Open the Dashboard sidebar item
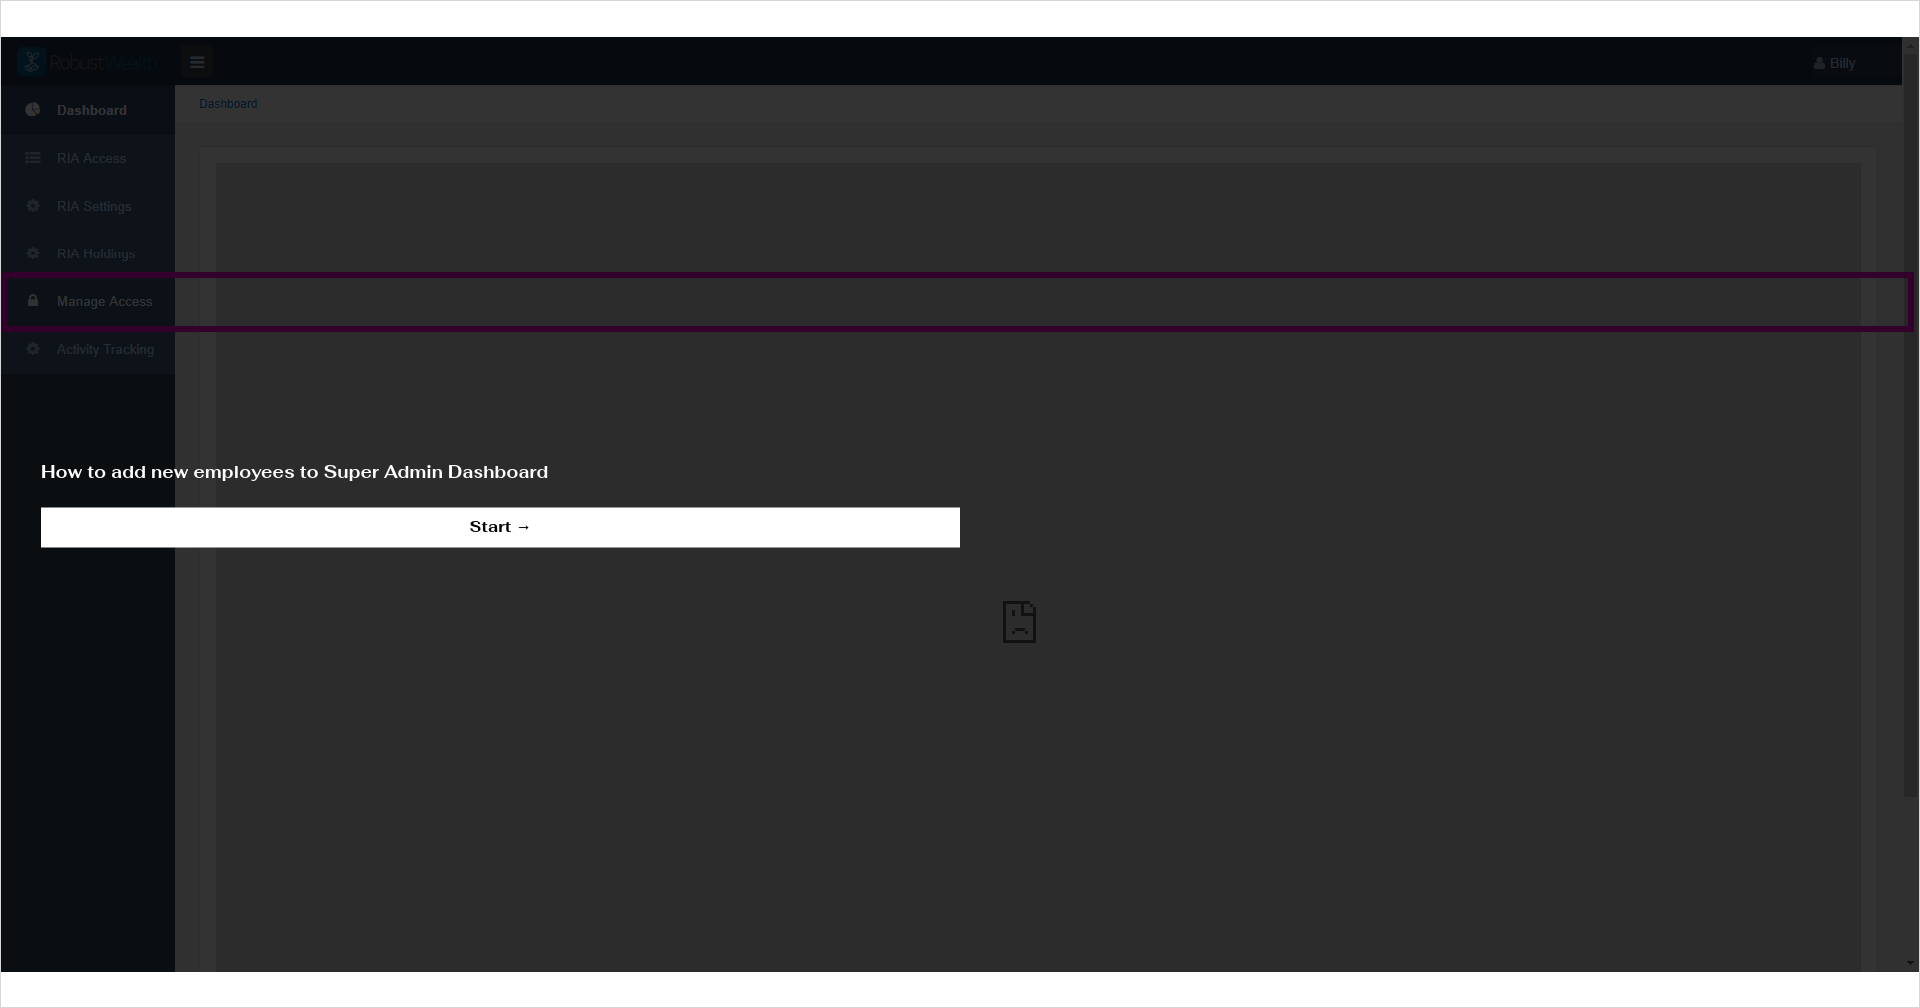1920x1008 pixels. (88, 110)
